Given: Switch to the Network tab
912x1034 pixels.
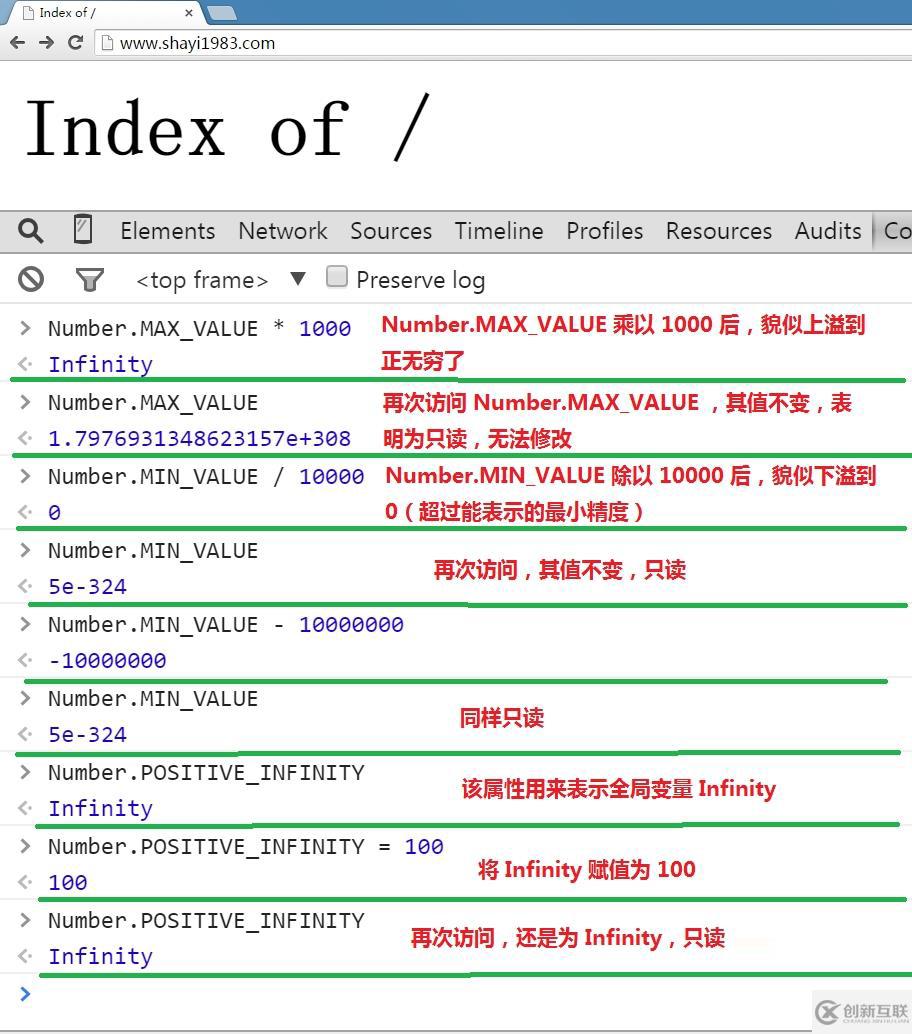Looking at the screenshot, I should 283,231.
